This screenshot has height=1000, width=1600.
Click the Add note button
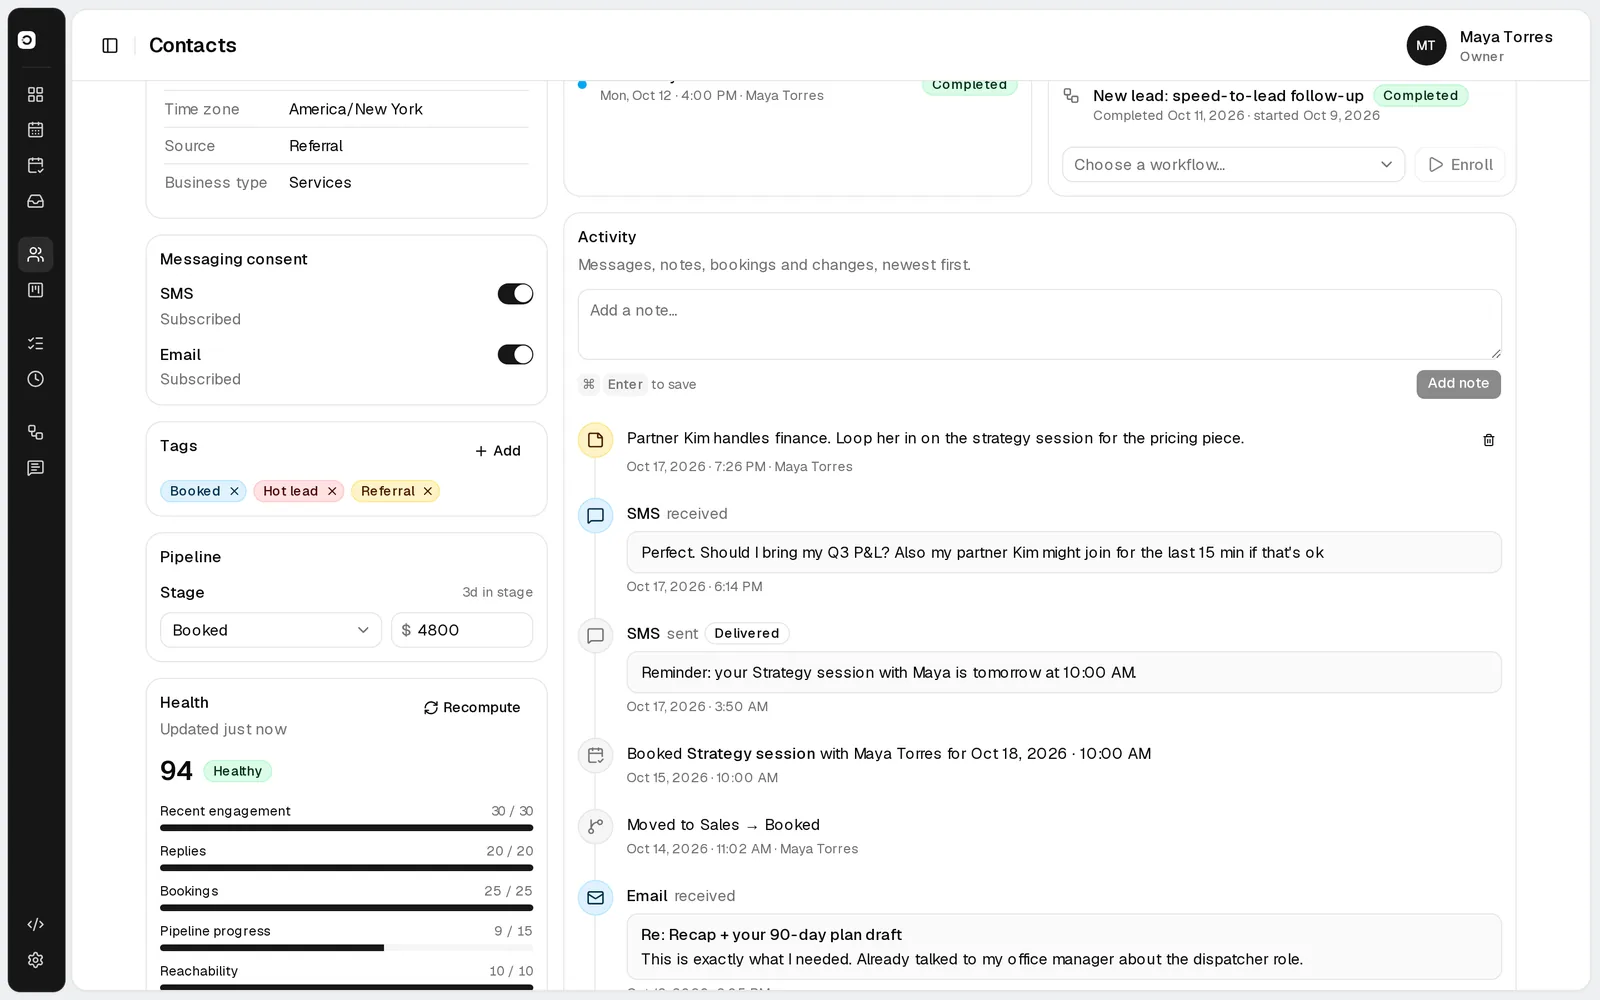(1458, 384)
